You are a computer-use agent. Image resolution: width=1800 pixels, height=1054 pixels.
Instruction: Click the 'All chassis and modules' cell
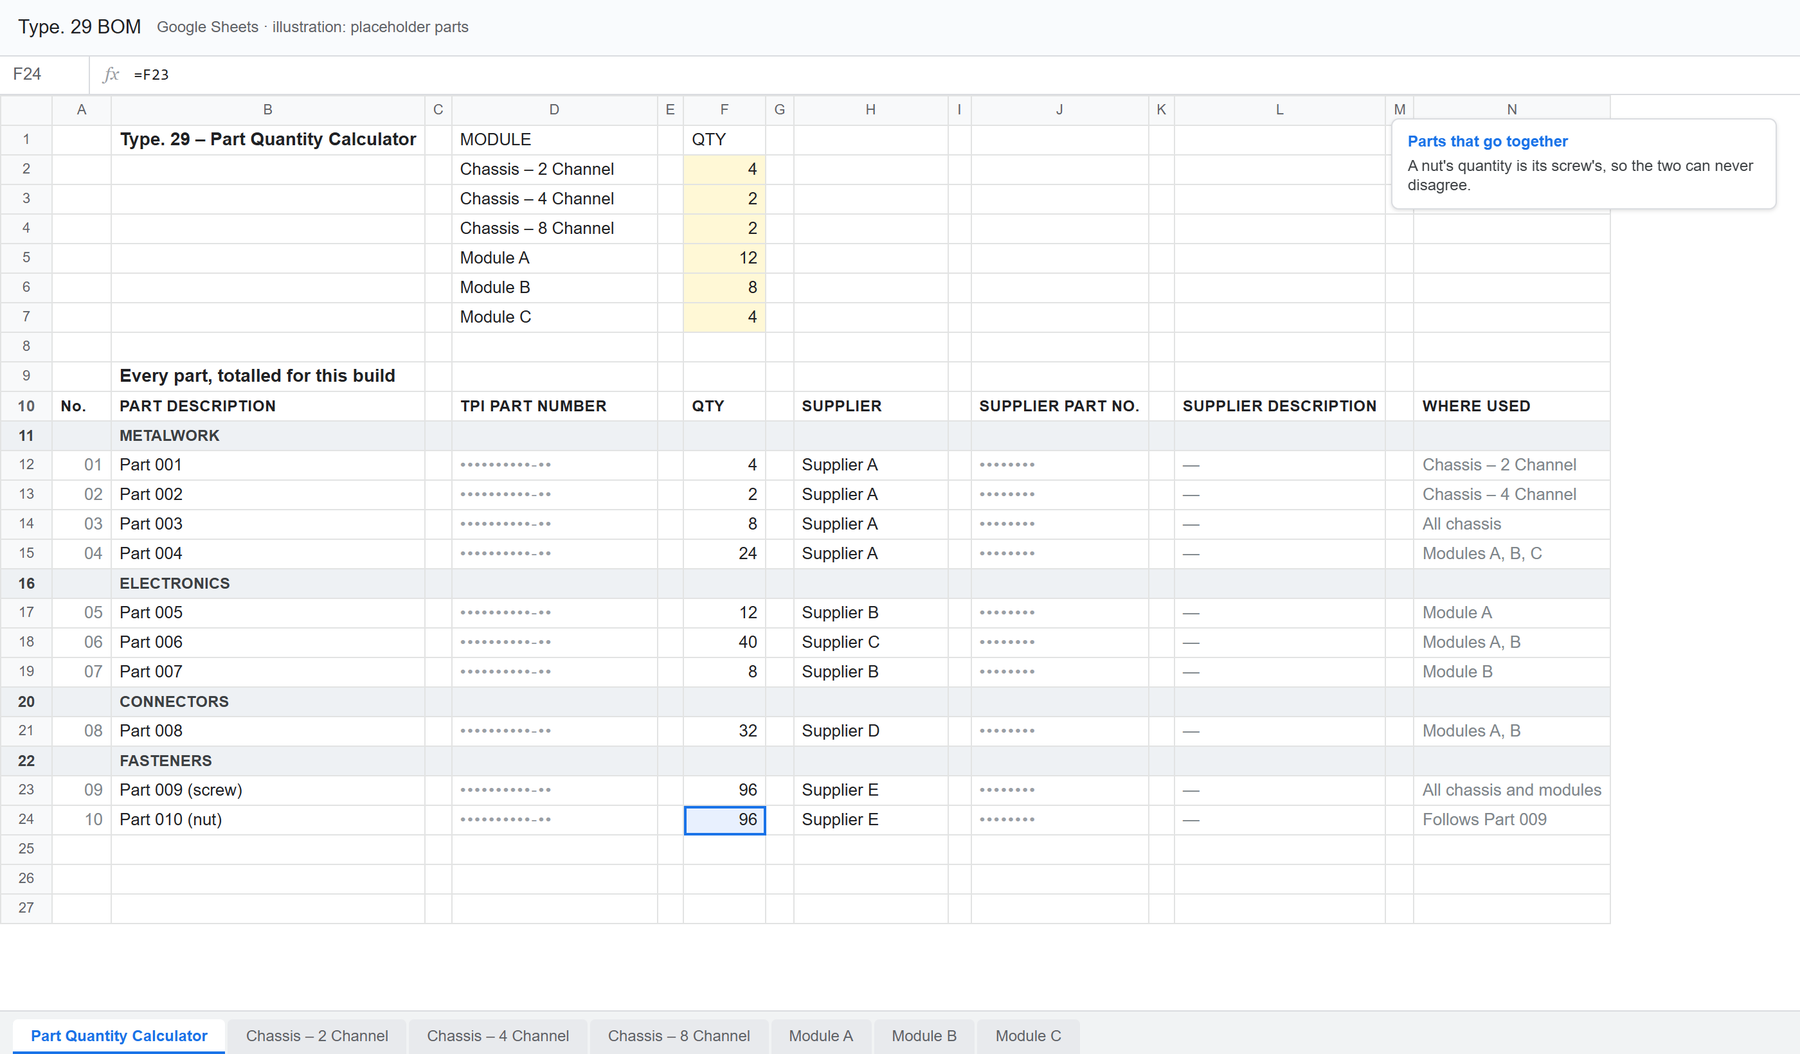[1511, 790]
